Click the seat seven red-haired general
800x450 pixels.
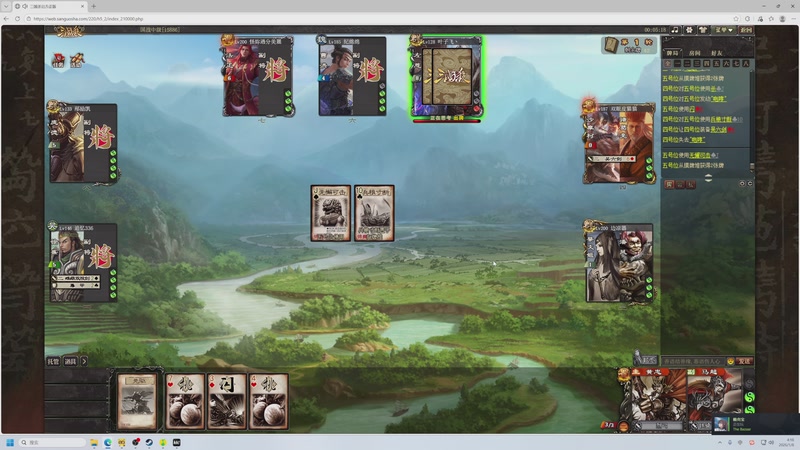pos(258,76)
